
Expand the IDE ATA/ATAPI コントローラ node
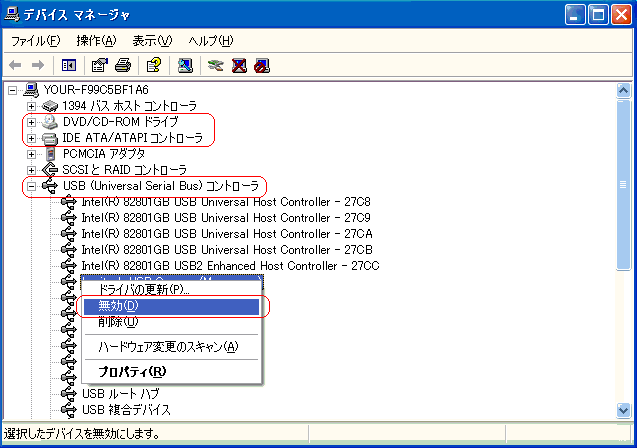(31, 139)
